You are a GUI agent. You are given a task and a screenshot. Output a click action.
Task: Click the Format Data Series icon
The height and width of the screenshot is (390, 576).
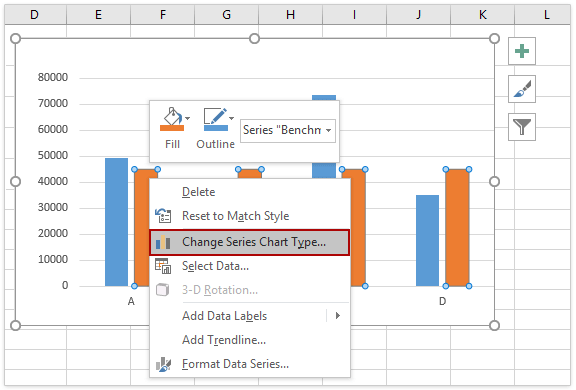coord(163,364)
